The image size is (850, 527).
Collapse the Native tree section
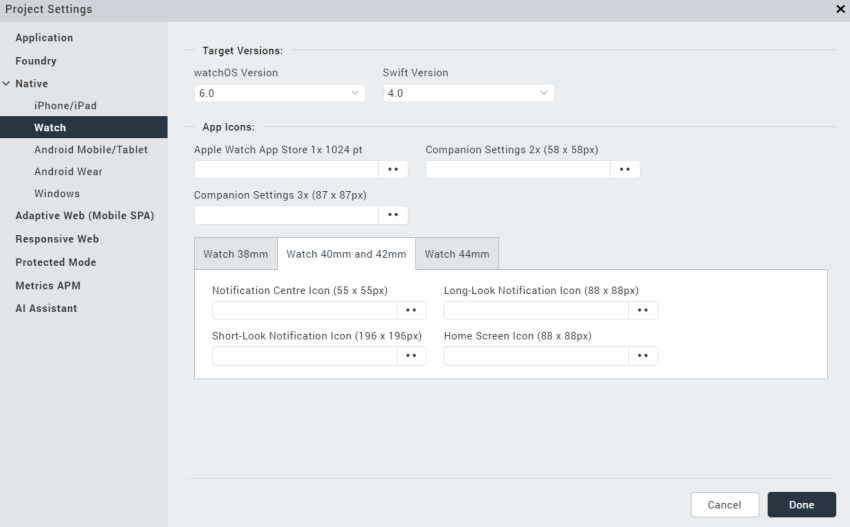[x=7, y=83]
